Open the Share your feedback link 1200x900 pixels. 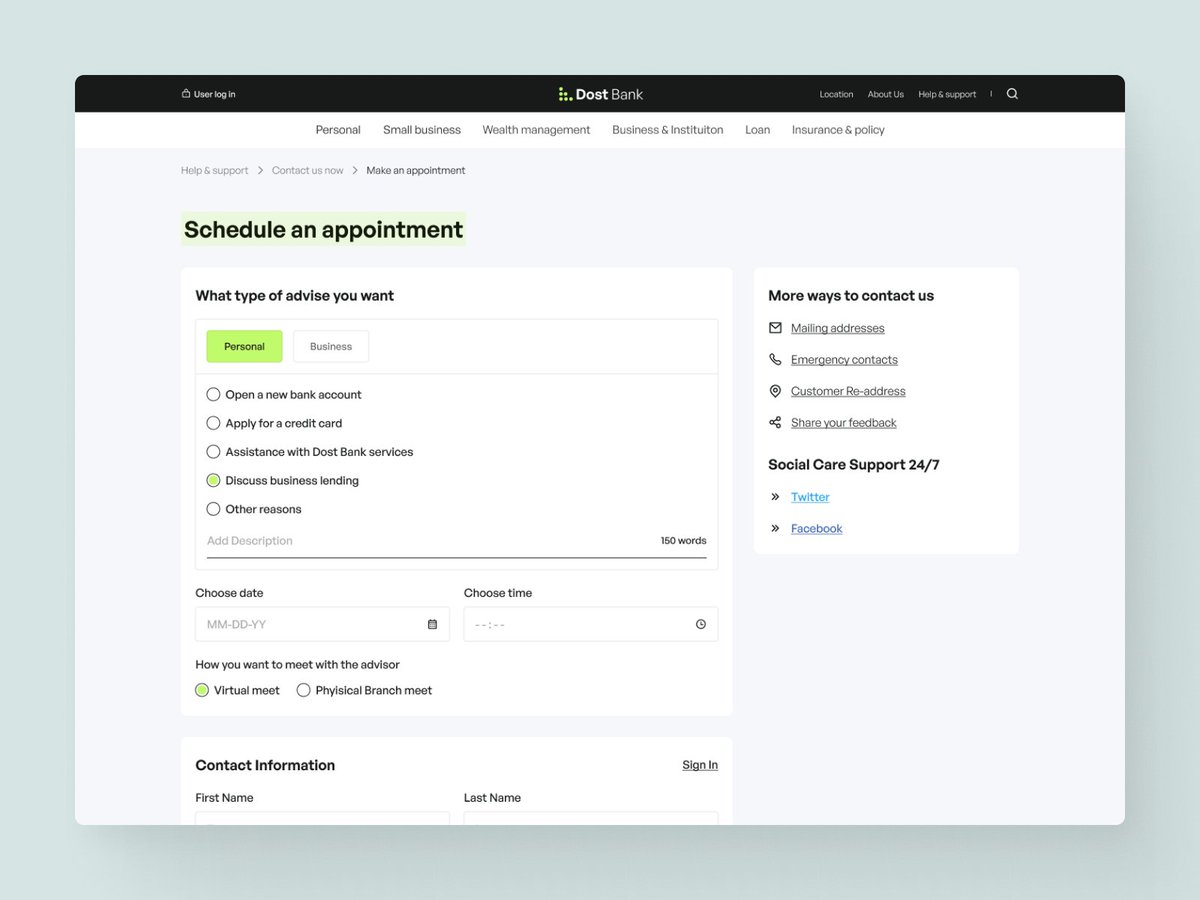844,423
